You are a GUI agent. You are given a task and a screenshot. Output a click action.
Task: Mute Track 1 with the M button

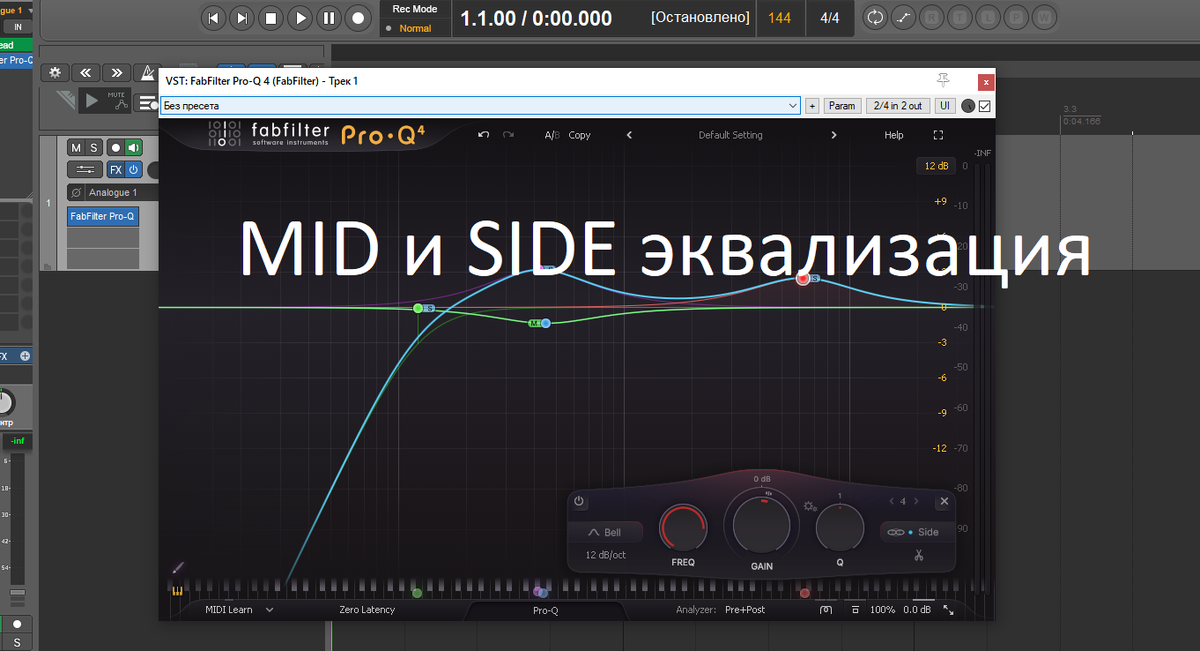(76, 147)
